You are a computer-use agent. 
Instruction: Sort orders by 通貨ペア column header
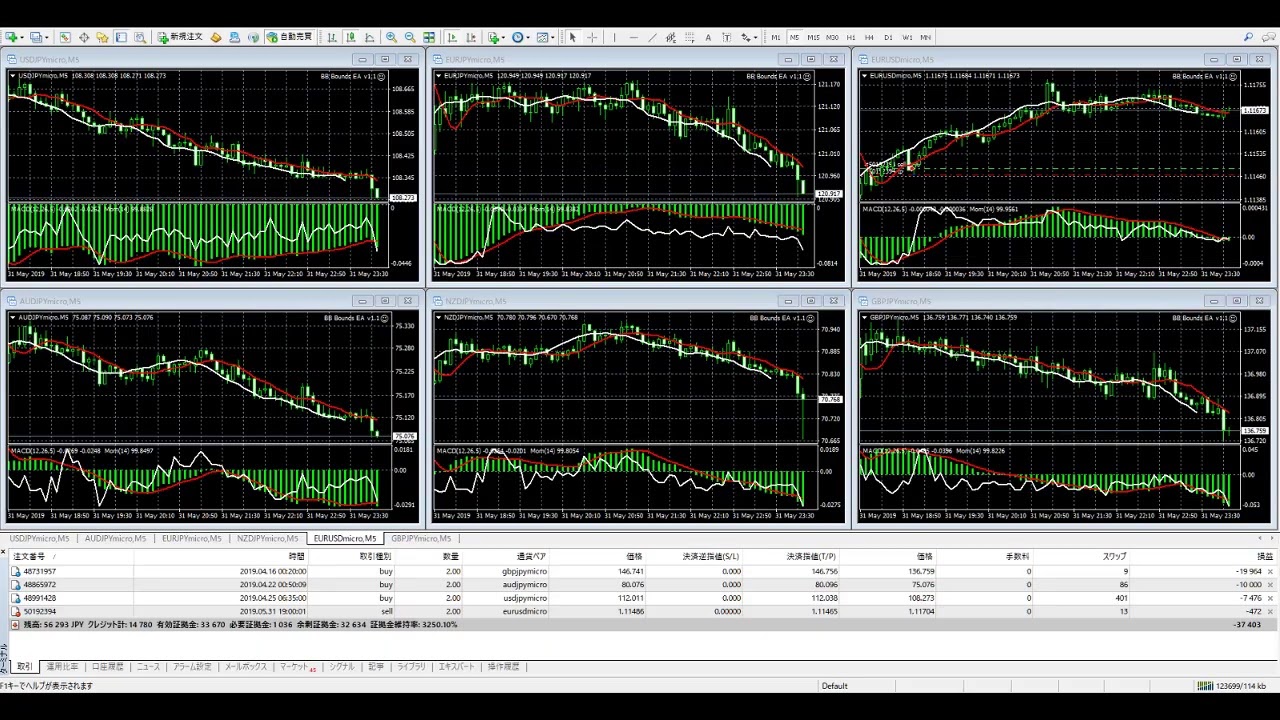click(531, 556)
